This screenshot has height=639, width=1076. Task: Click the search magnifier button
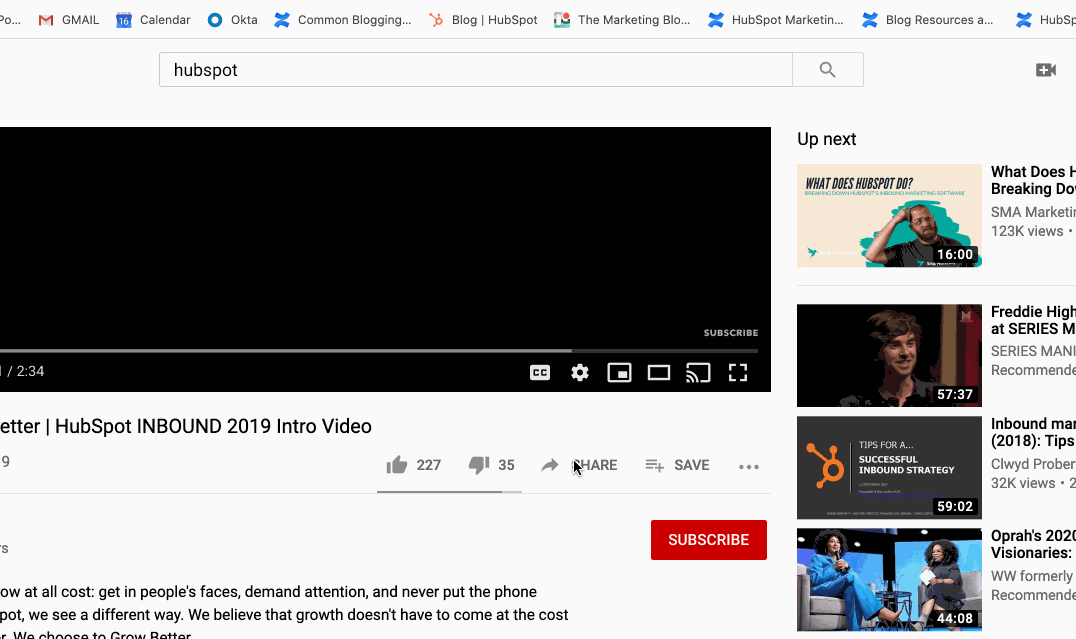(828, 69)
